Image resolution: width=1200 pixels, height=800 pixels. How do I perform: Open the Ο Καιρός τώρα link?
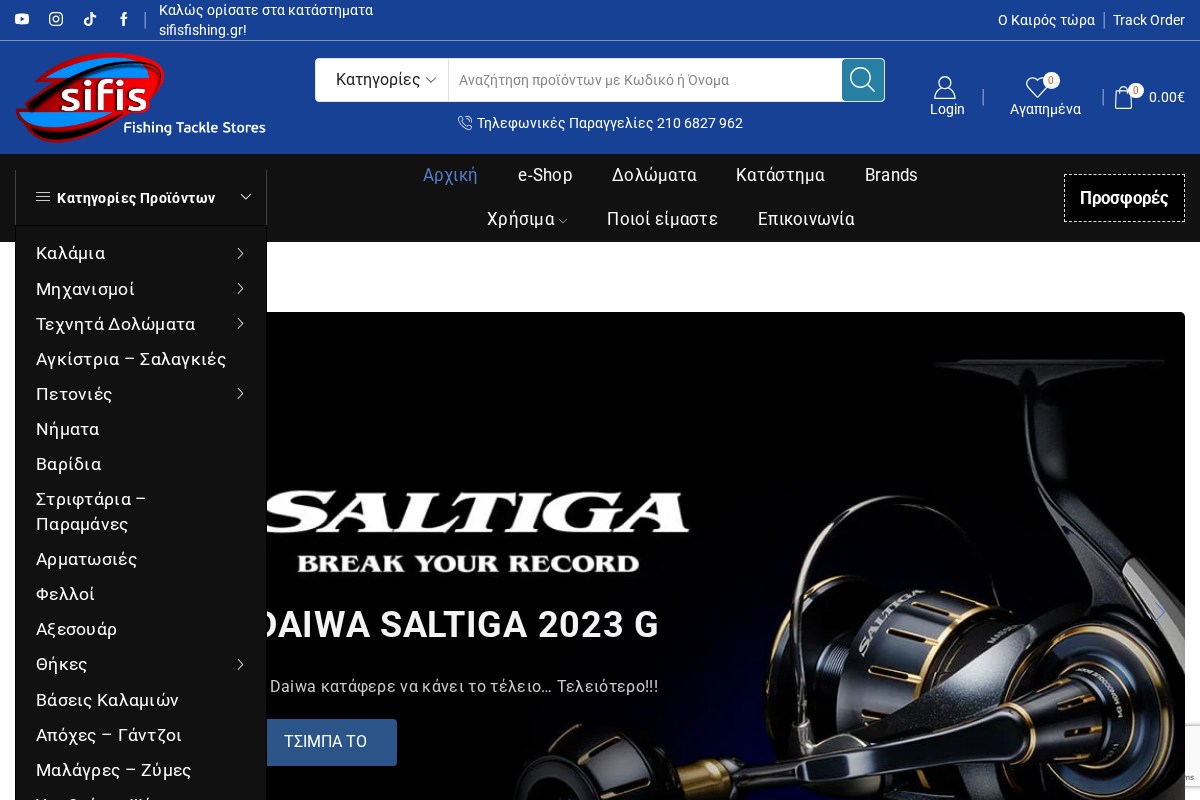(x=1046, y=20)
